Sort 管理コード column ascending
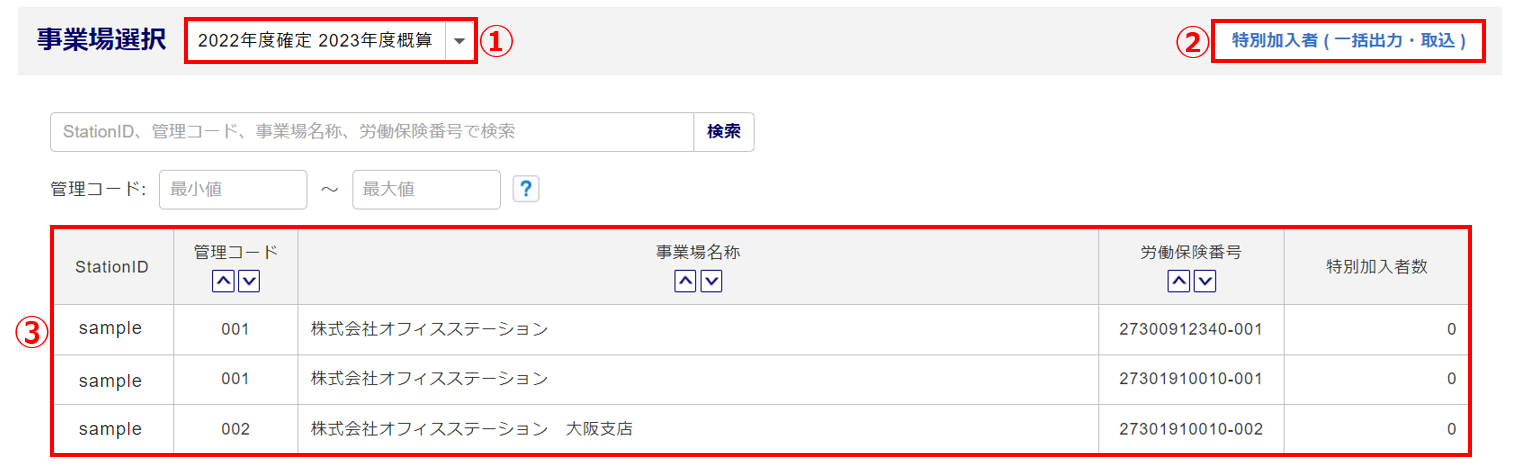This screenshot has height=476, width=1519. pyautogui.click(x=223, y=282)
